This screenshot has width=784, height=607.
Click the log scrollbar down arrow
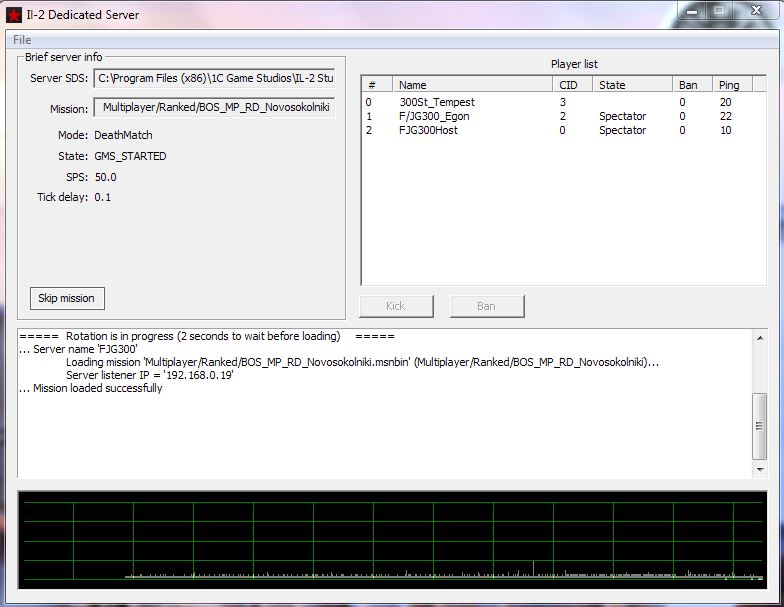click(760, 470)
